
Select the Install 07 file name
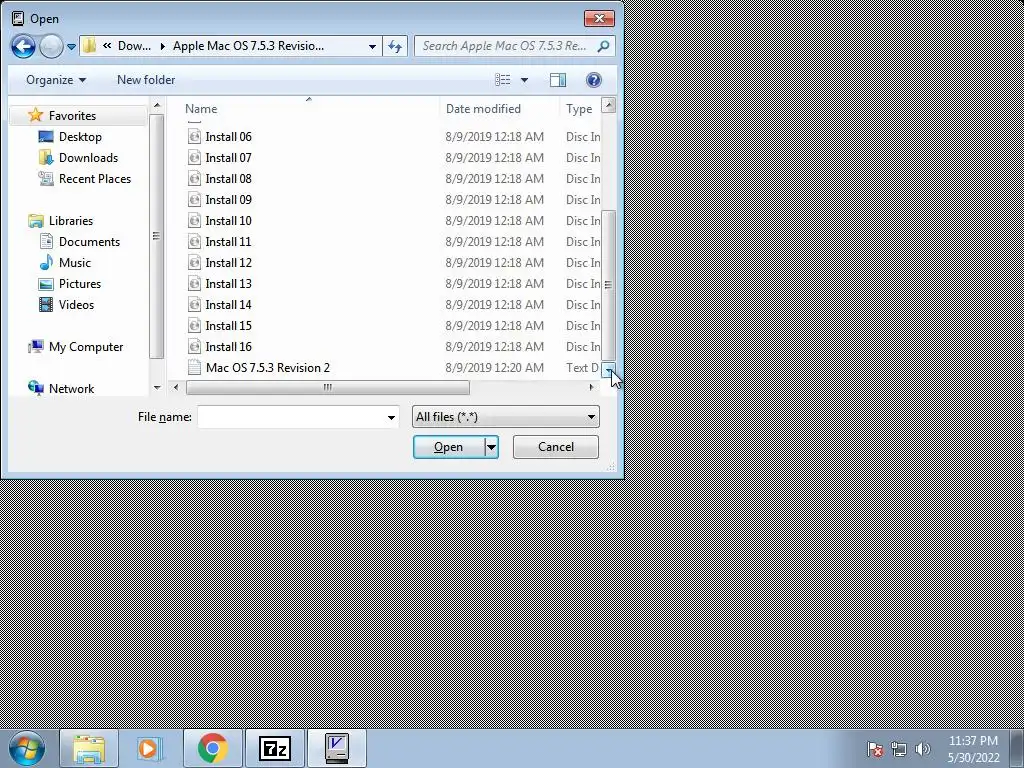coord(229,157)
